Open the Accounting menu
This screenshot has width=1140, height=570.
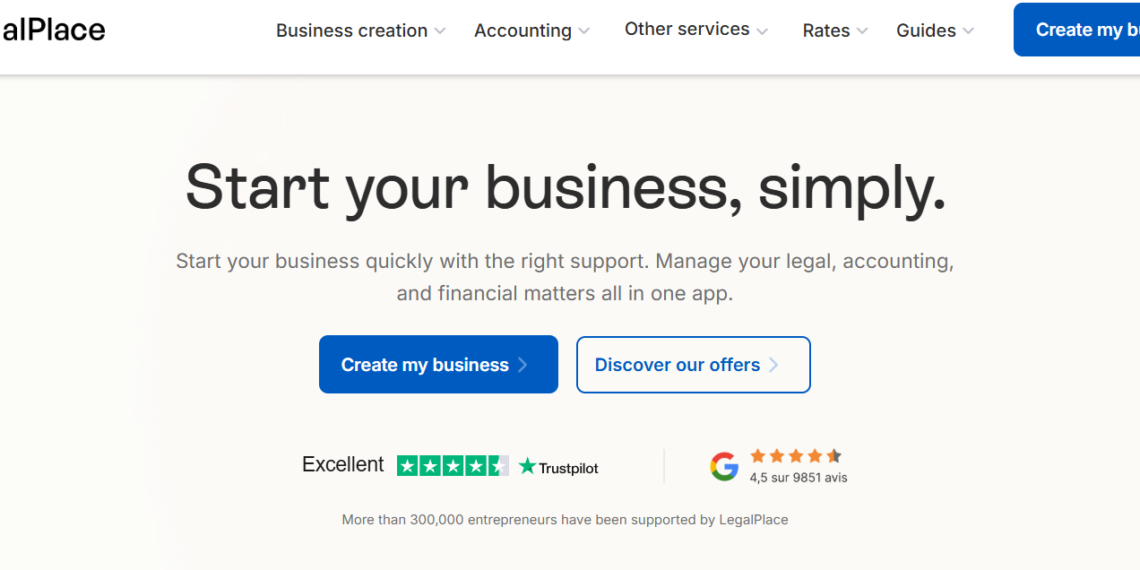(523, 31)
